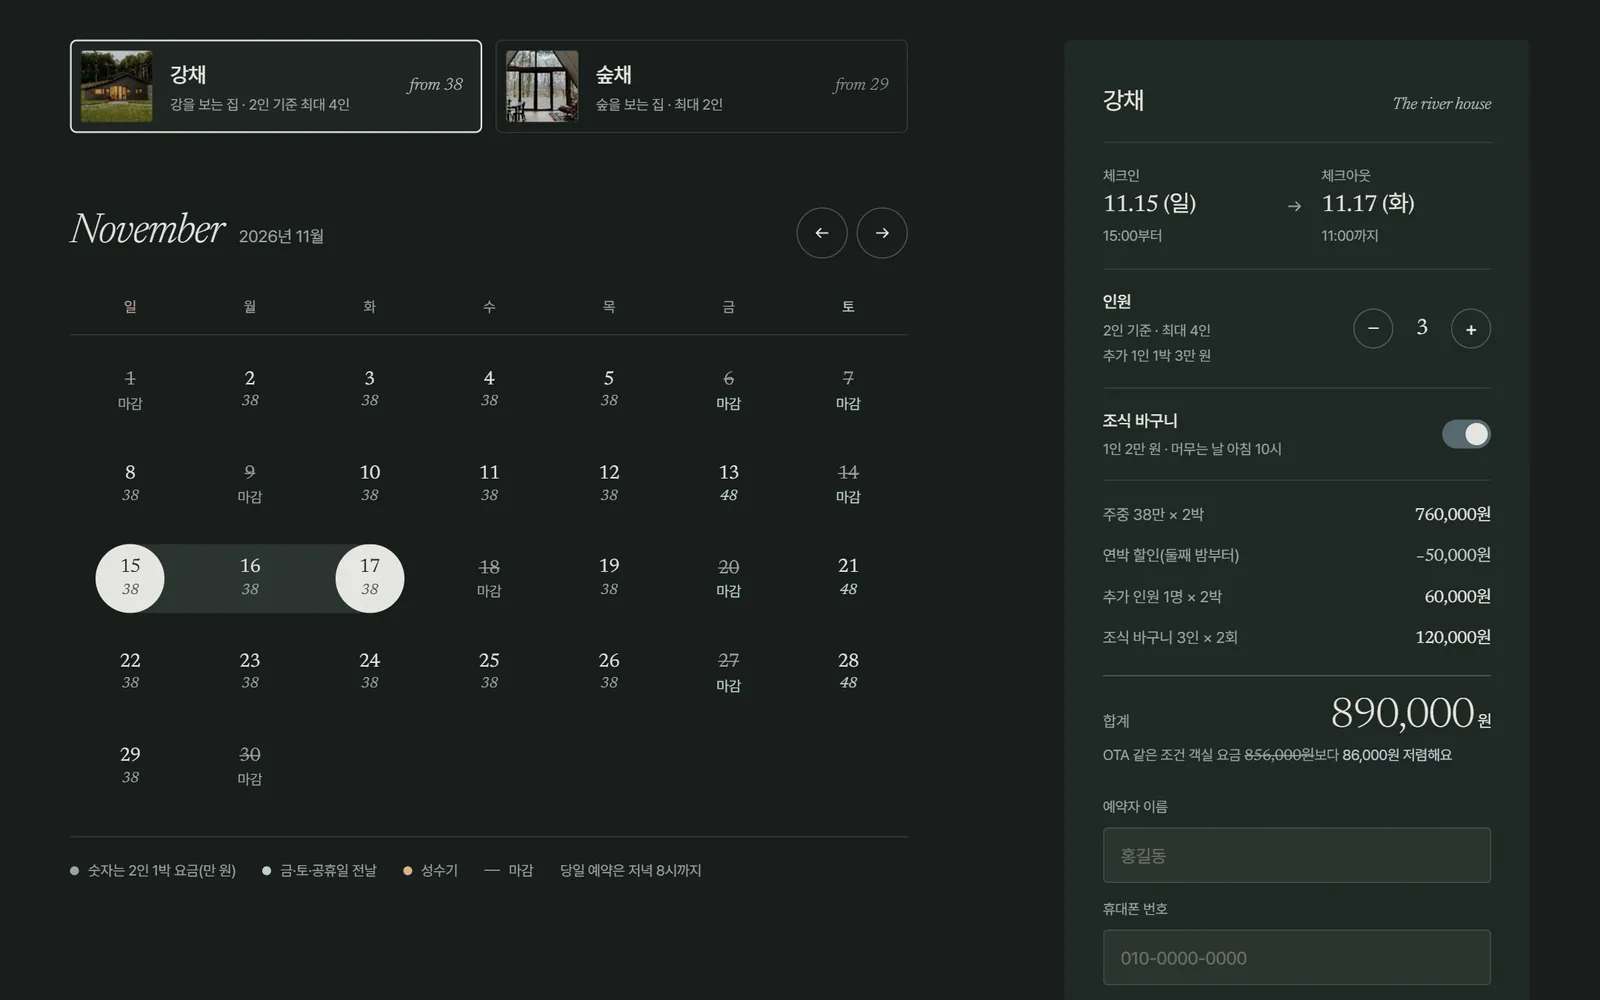
Task: Select the 숲채 forest house card
Action: [x=701, y=86]
